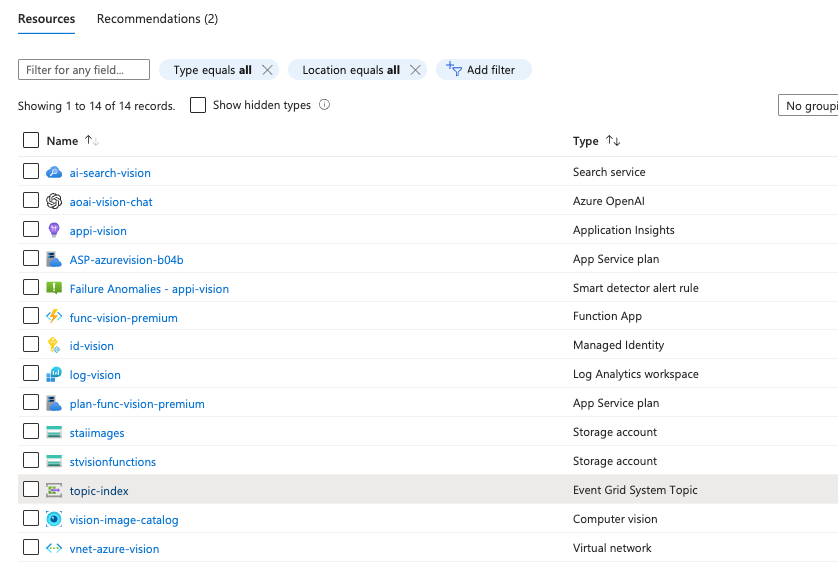The height and width of the screenshot is (578, 838).
Task: Open the No grouping dropdown
Action: [x=808, y=106]
